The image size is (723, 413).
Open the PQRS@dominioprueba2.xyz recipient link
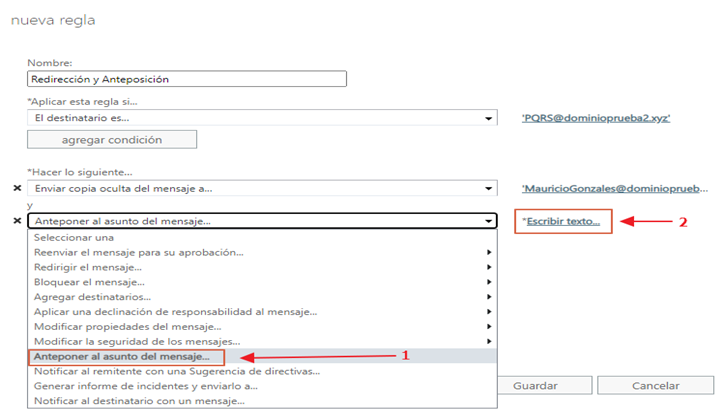596,118
